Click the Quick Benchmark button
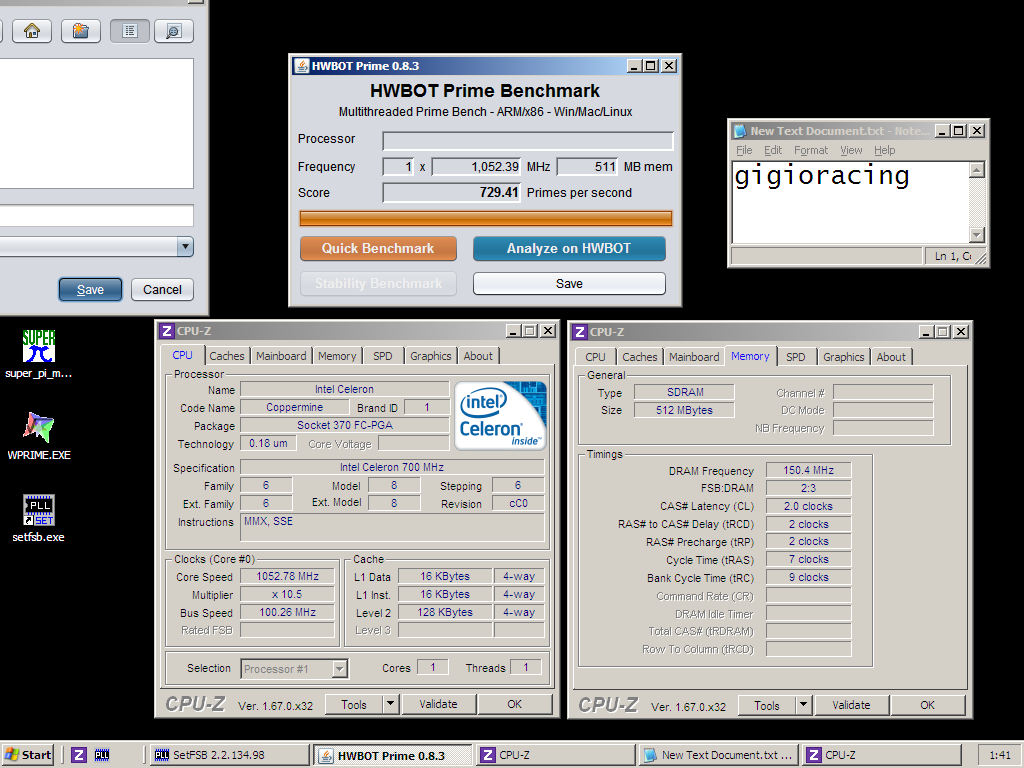This screenshot has height=768, width=1024. (378, 248)
